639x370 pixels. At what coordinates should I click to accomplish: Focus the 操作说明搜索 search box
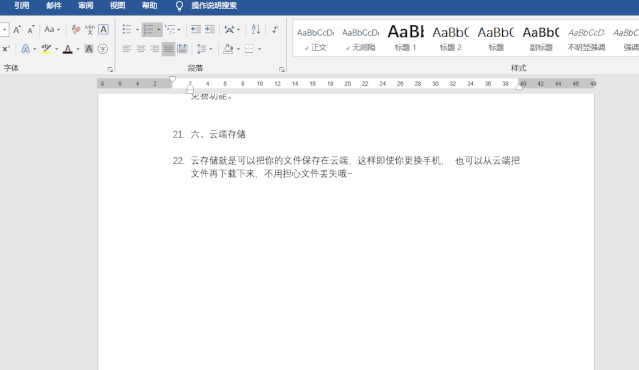pyautogui.click(x=214, y=6)
